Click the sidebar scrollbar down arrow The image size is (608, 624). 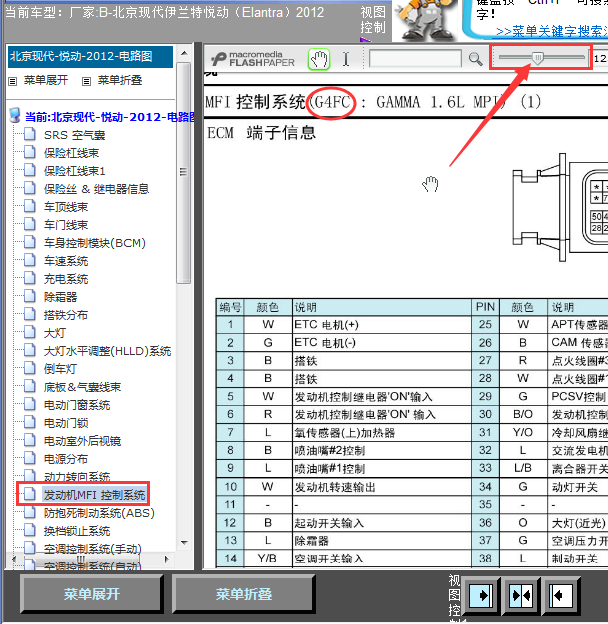tap(184, 542)
